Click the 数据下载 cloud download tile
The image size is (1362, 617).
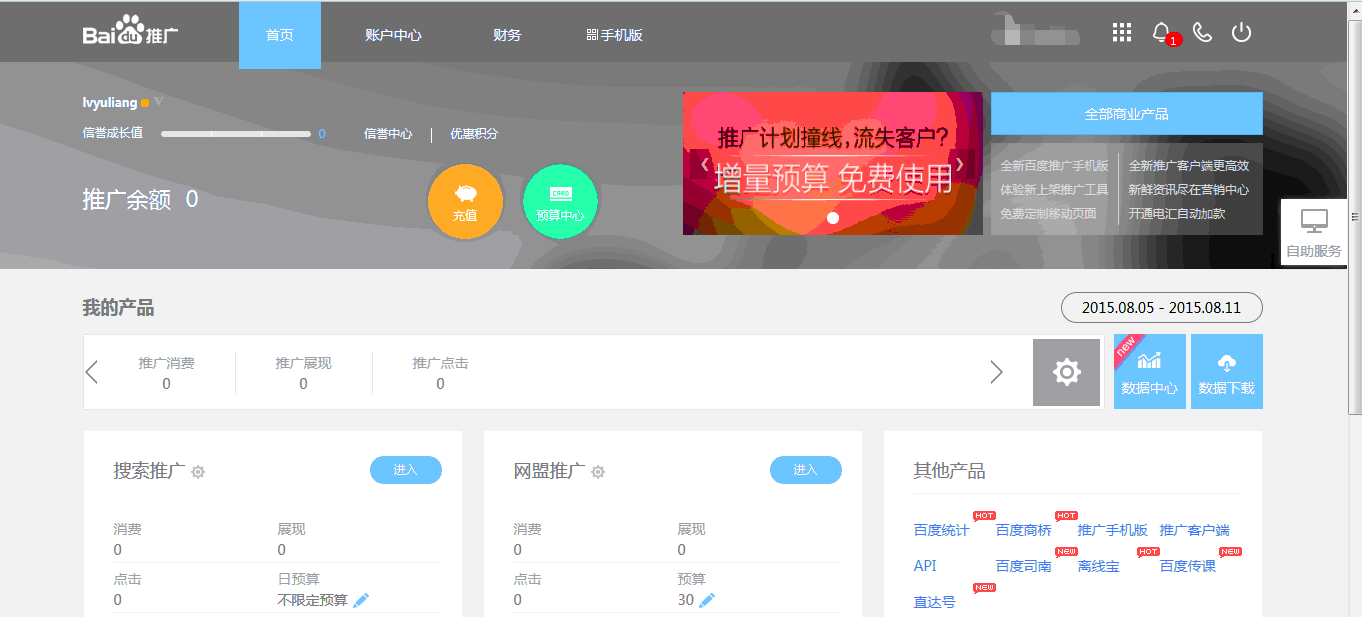point(1226,372)
